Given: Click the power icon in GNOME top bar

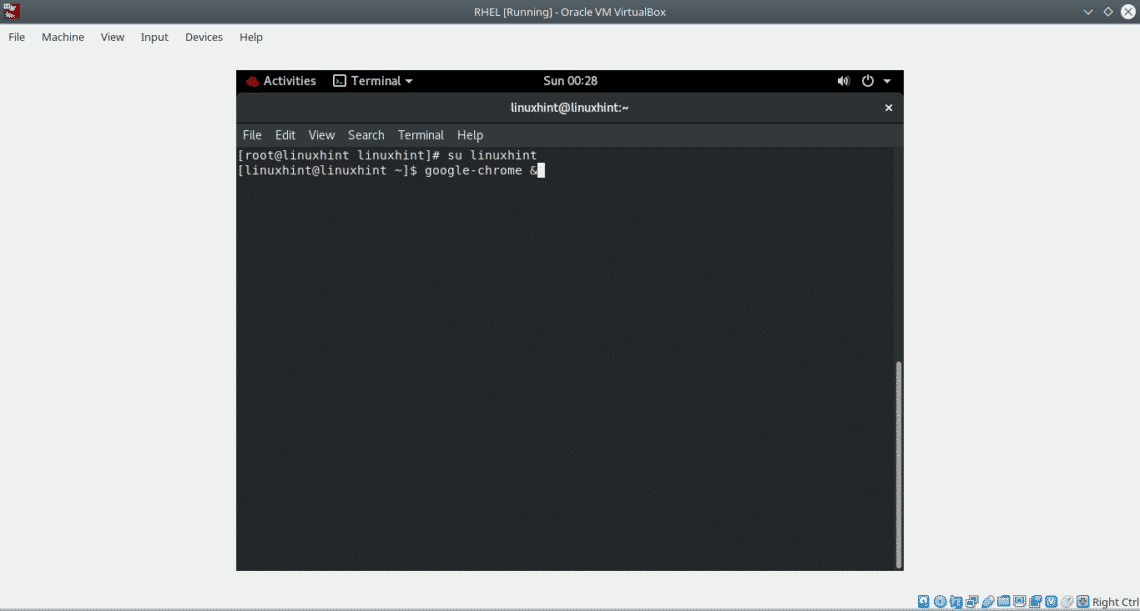Looking at the screenshot, I should (x=867, y=81).
